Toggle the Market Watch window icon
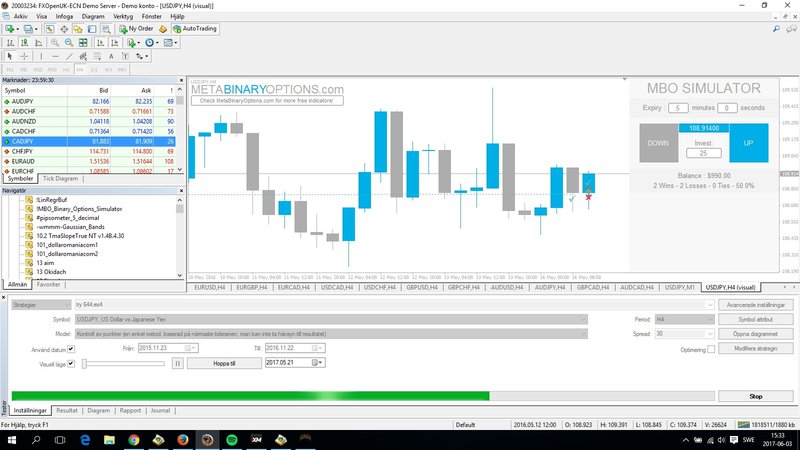Image resolution: width=800 pixels, height=450 pixels. (x=50, y=29)
